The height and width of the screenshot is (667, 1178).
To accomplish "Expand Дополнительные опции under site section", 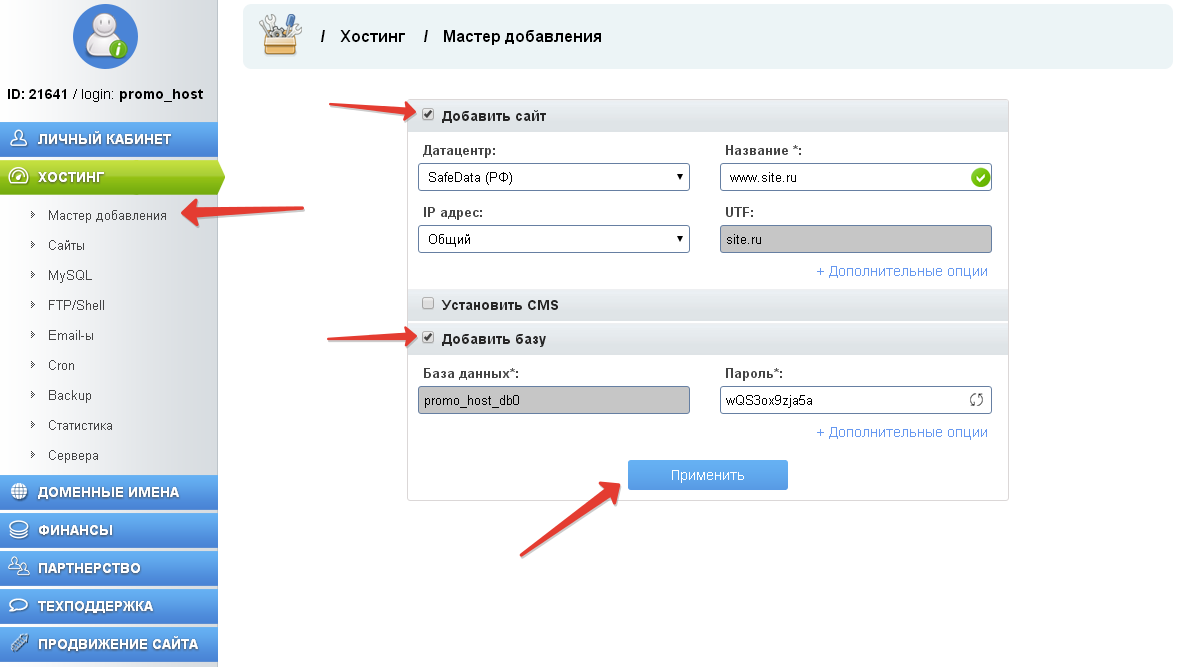I will click(x=901, y=271).
